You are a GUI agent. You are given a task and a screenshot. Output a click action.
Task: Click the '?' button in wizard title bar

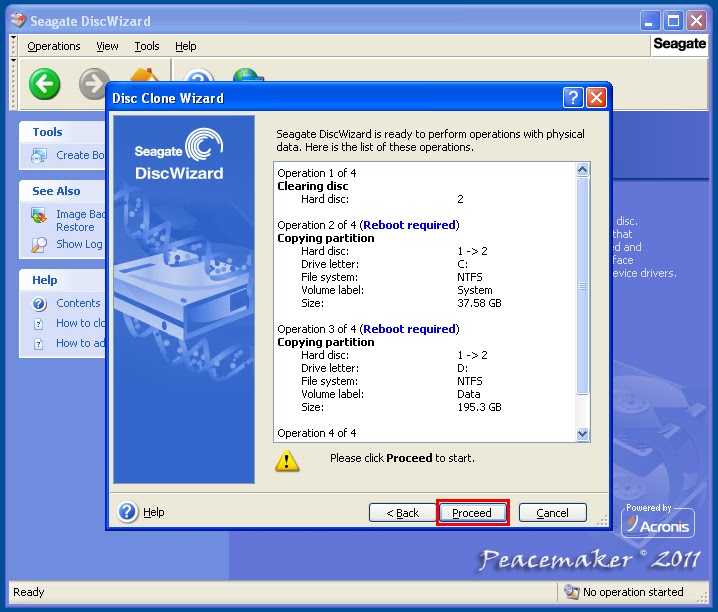(x=573, y=97)
